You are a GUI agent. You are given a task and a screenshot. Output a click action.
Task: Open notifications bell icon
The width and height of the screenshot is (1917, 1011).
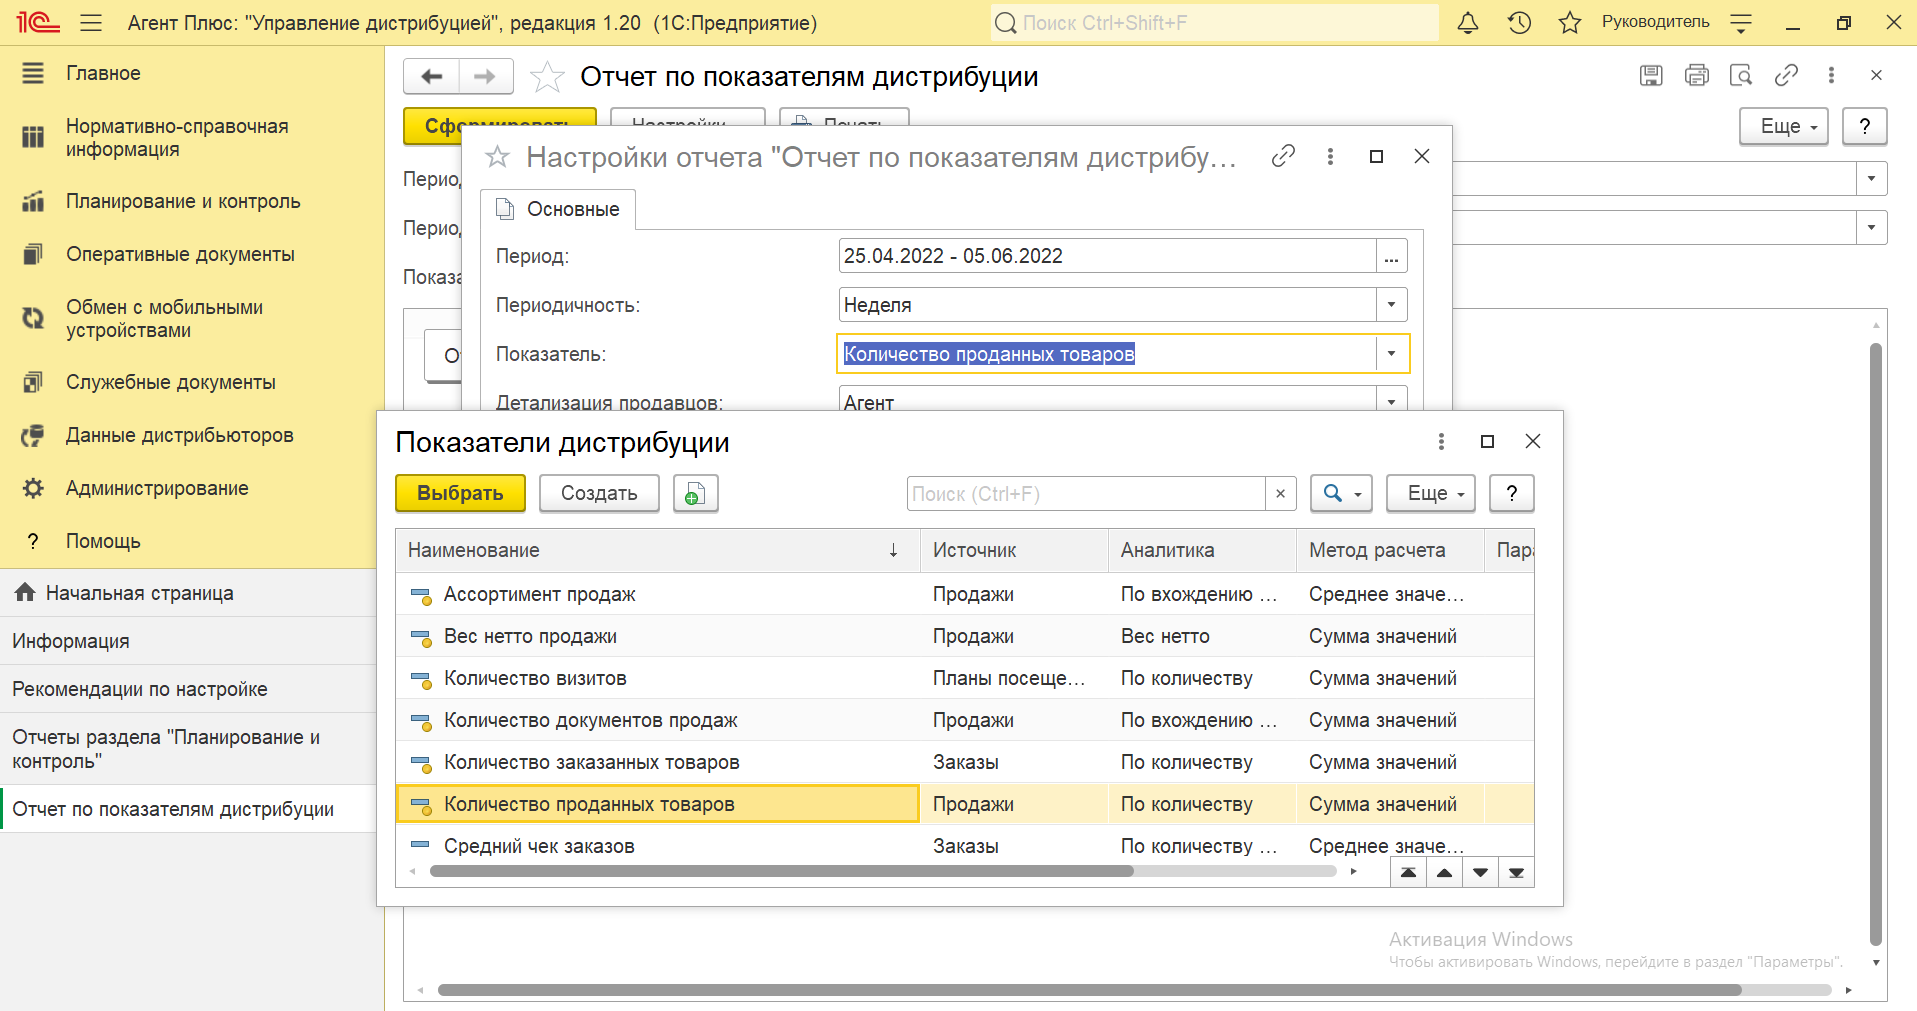click(1468, 23)
